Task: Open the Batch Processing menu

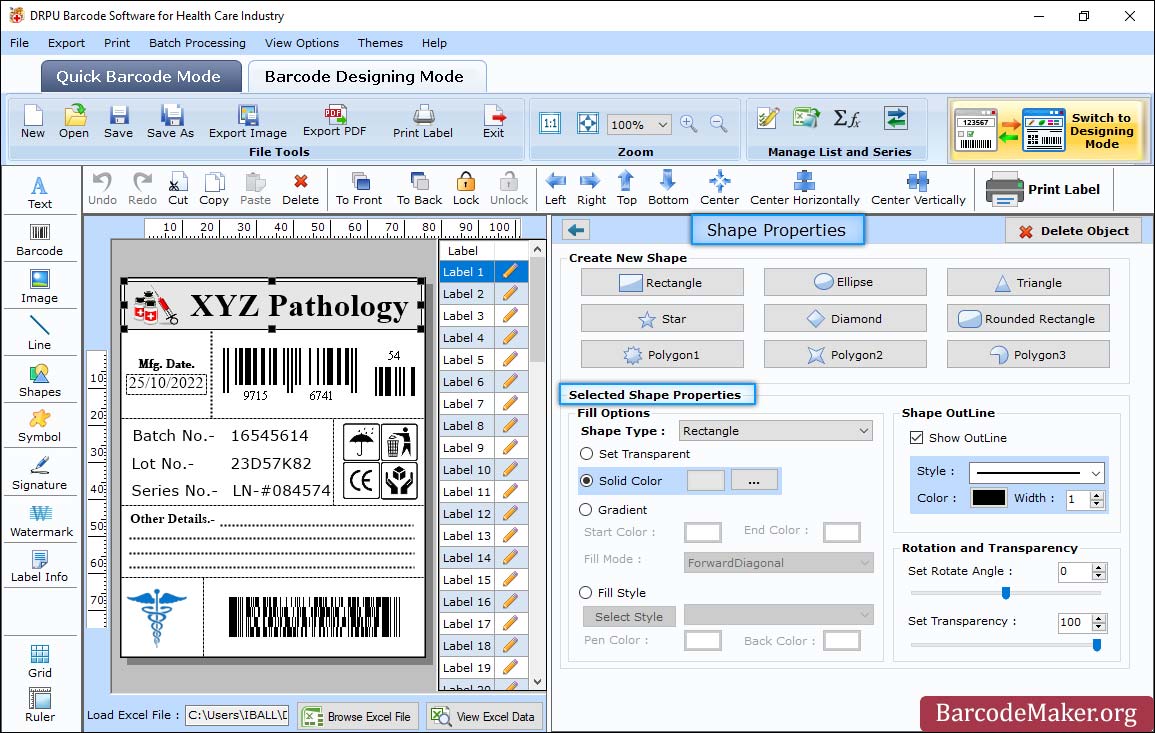Action: (x=197, y=43)
